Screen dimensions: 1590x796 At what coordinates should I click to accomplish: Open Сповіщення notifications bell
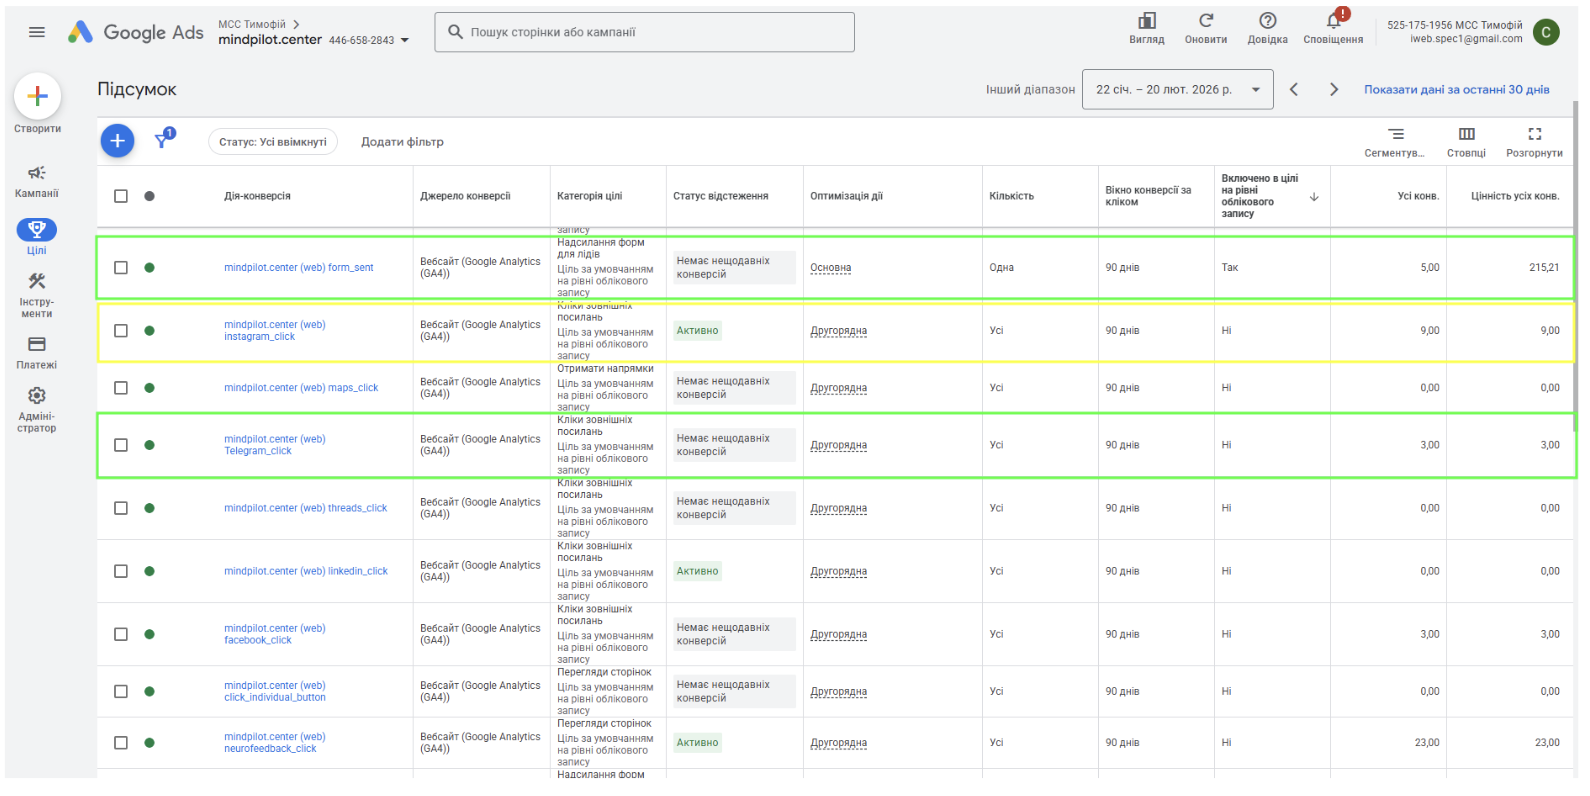(1333, 21)
